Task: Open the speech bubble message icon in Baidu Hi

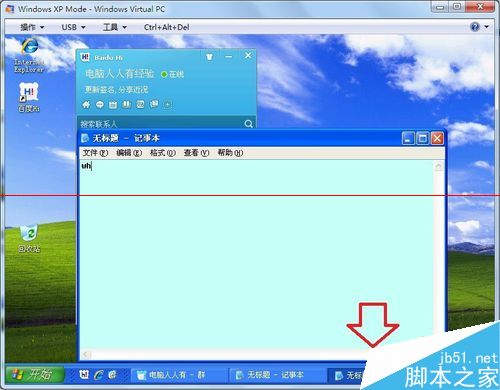Action: coord(100,105)
